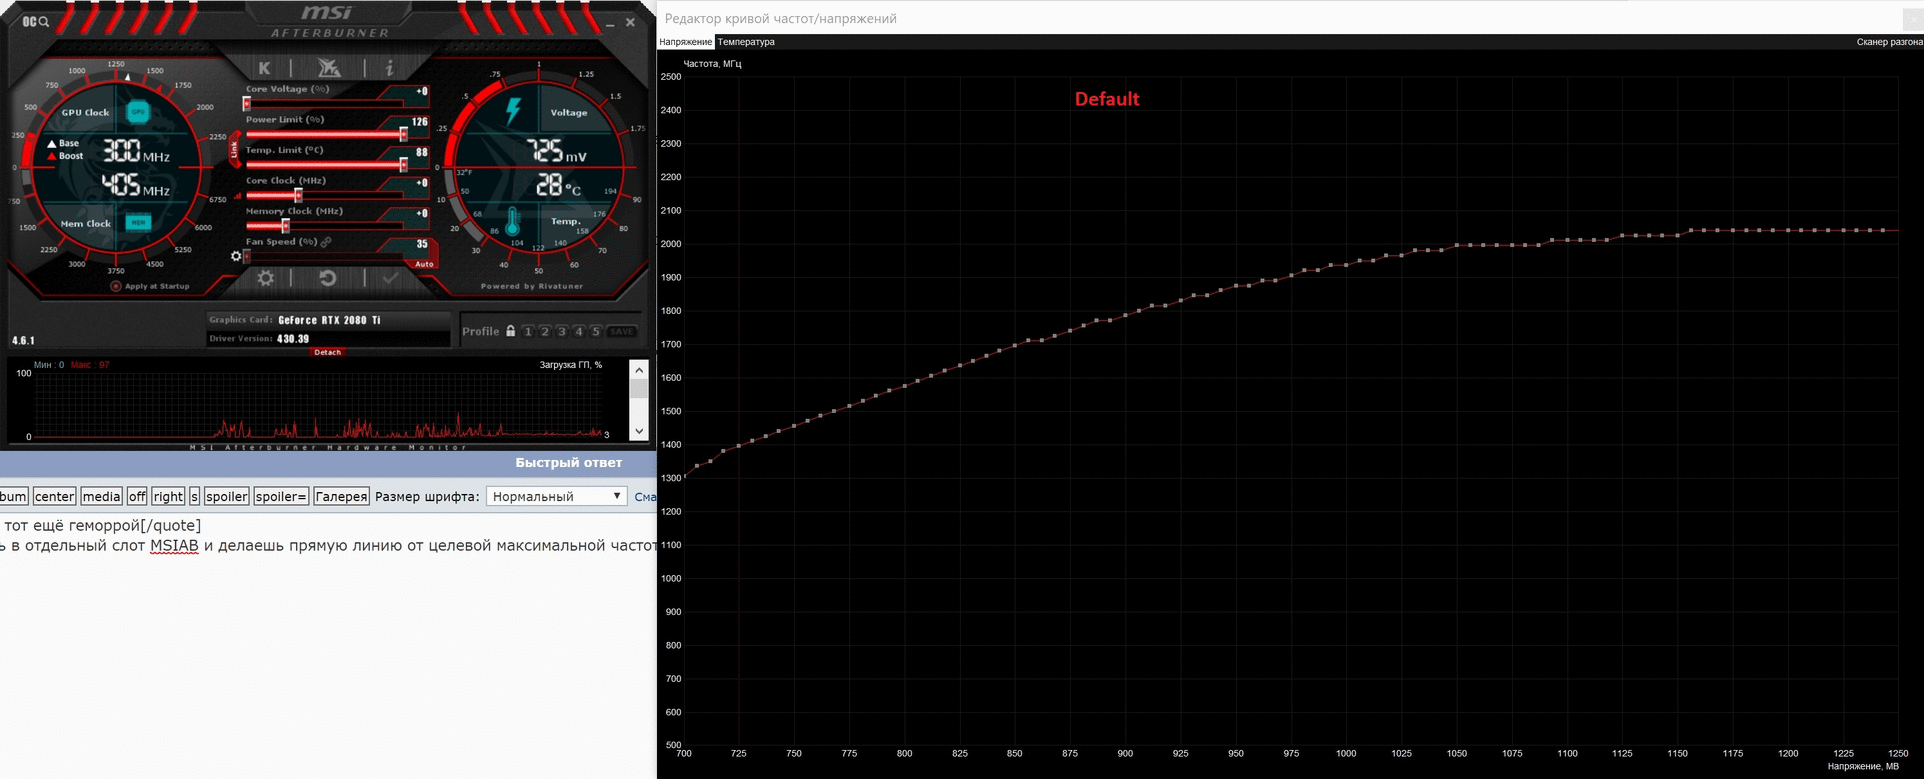Click hardware monitor scrollbar up arrow
This screenshot has height=779, width=1924.
(x=639, y=370)
